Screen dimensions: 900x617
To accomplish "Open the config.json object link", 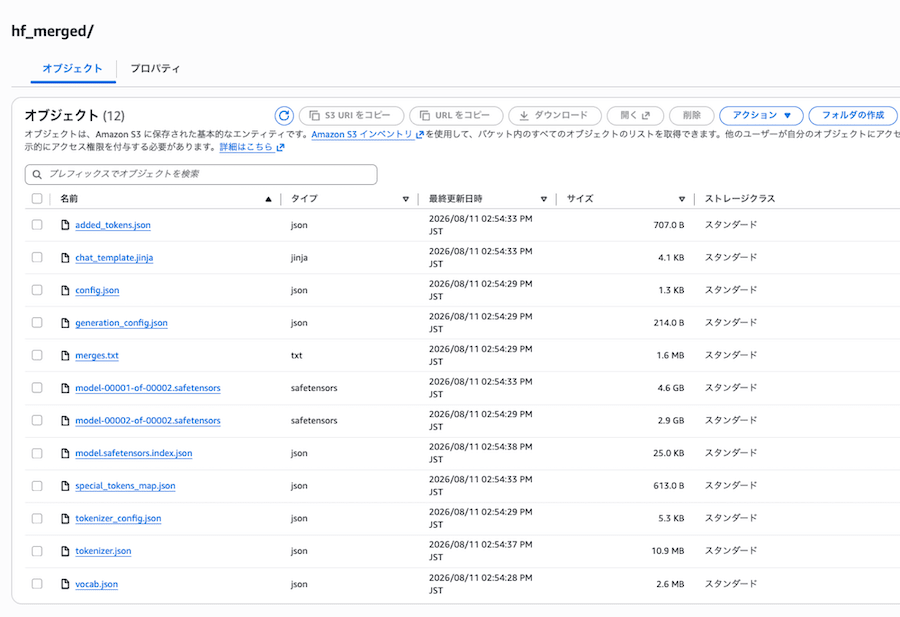I will pyautogui.click(x=97, y=290).
